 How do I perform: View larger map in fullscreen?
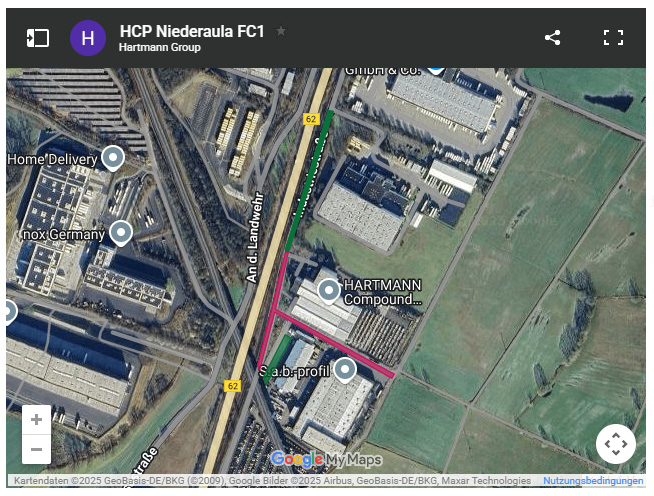tap(613, 38)
